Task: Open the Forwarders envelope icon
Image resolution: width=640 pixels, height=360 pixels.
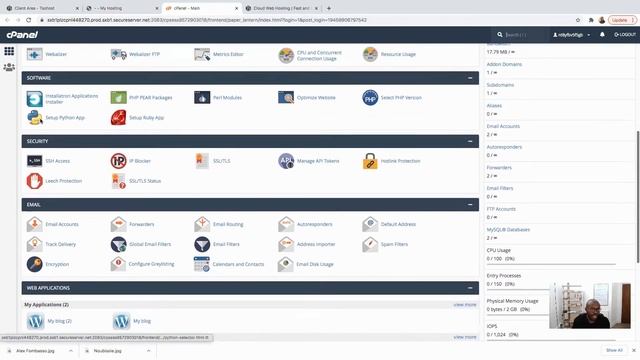Action: click(118, 224)
